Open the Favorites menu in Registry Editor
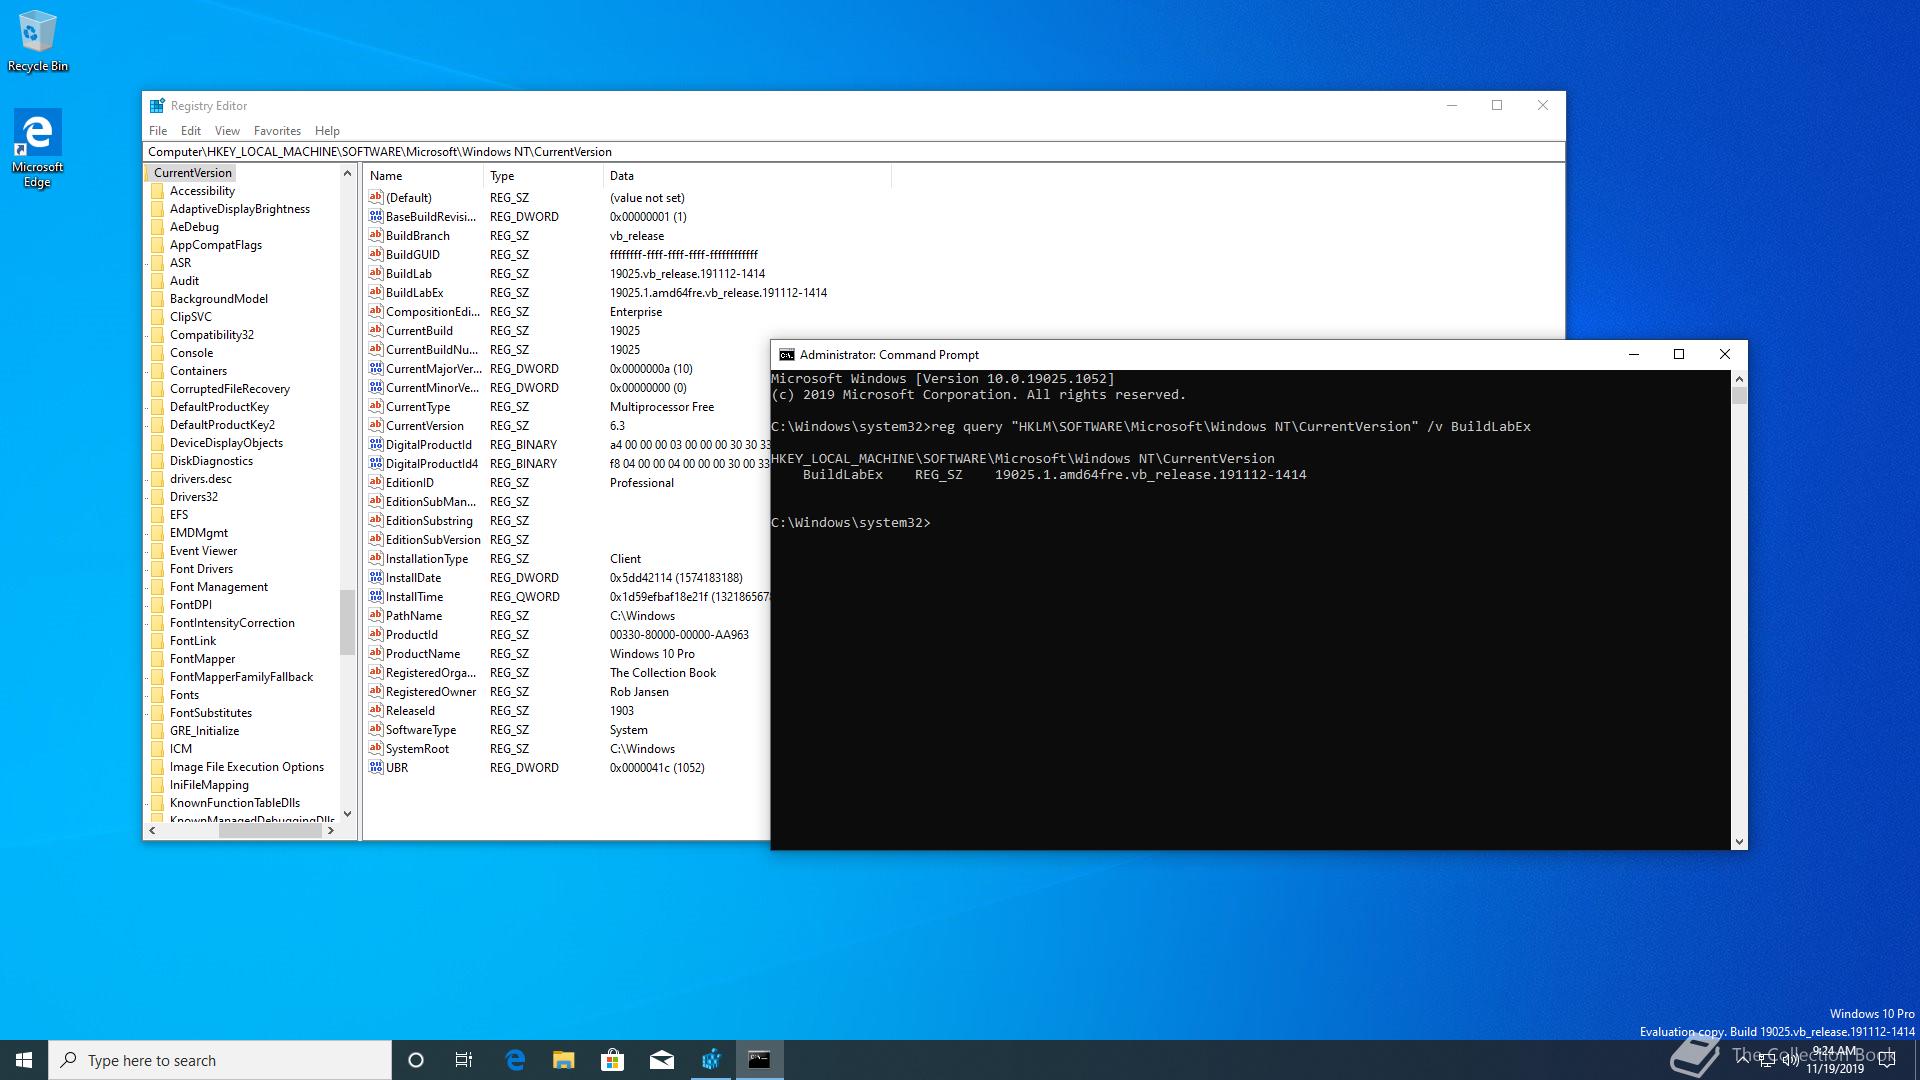The width and height of the screenshot is (1920, 1080). click(277, 131)
